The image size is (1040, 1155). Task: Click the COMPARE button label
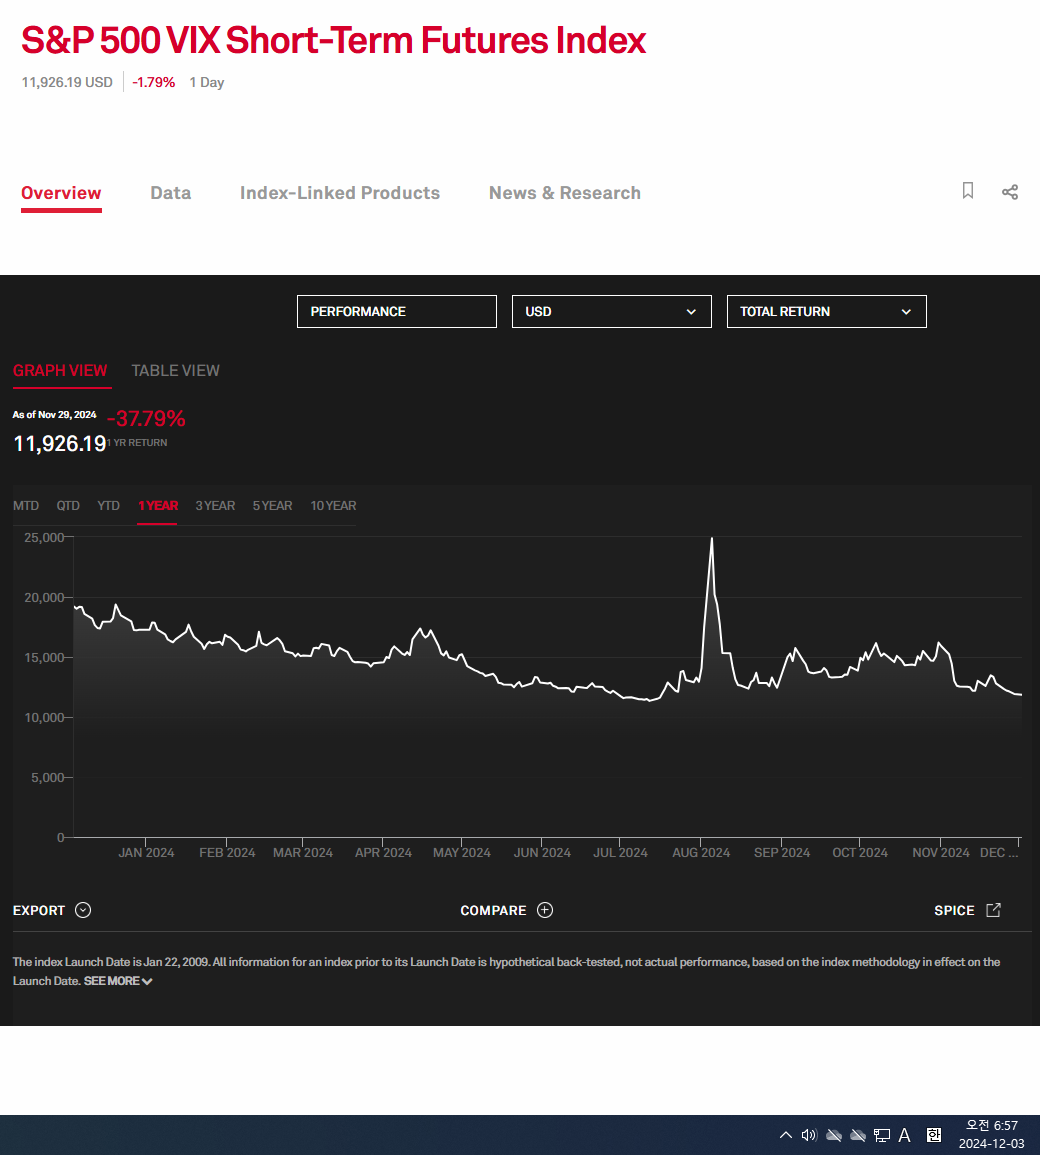(x=493, y=910)
